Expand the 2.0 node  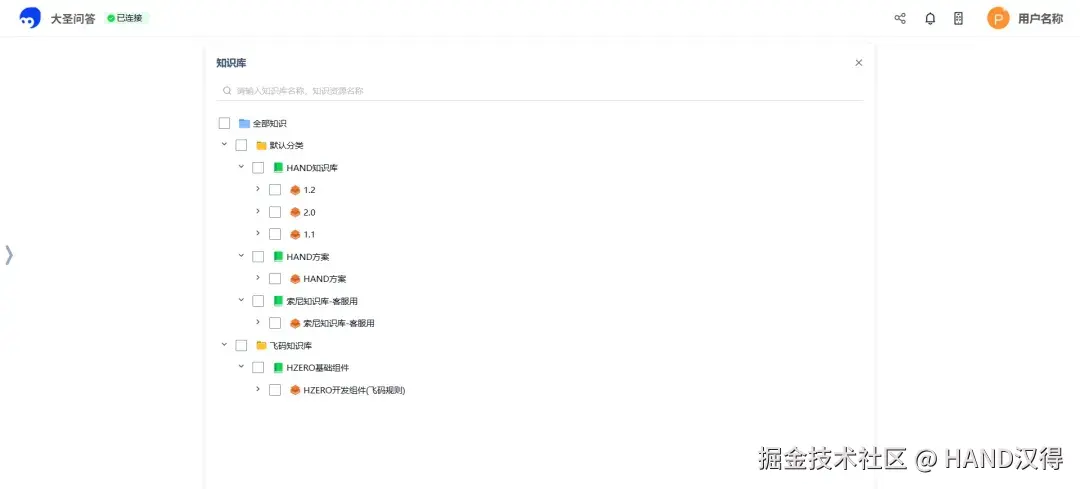258,211
